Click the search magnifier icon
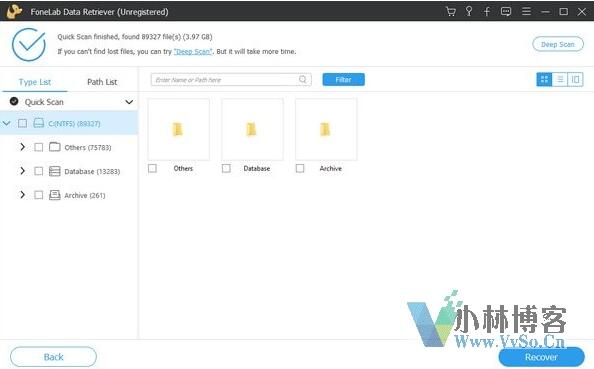The width and height of the screenshot is (594, 369). point(303,79)
